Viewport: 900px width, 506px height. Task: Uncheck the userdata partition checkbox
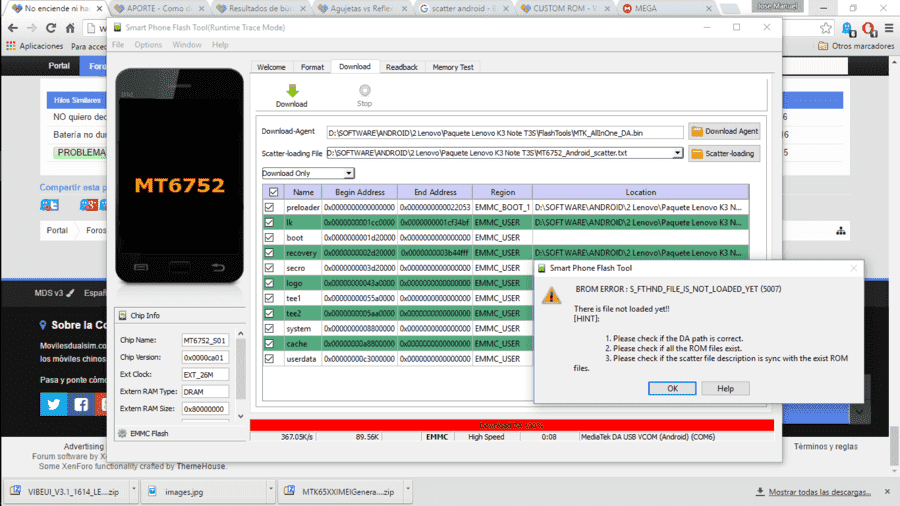tap(269, 359)
